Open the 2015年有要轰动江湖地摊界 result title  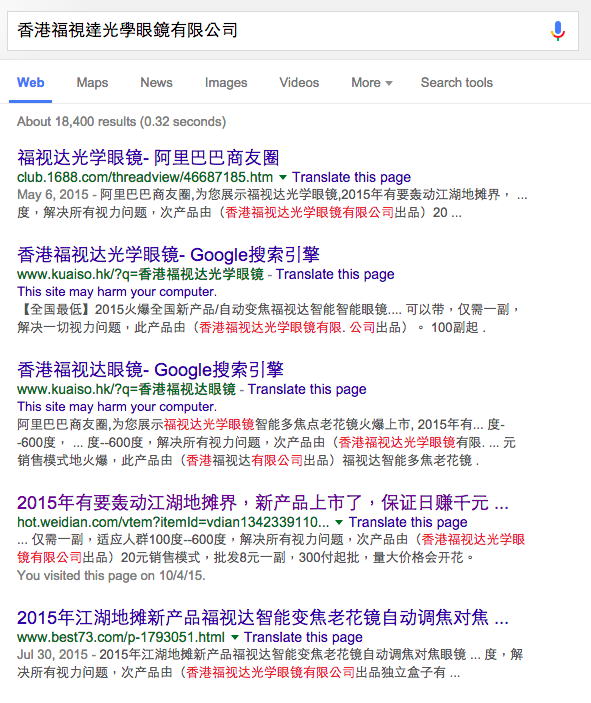point(263,503)
